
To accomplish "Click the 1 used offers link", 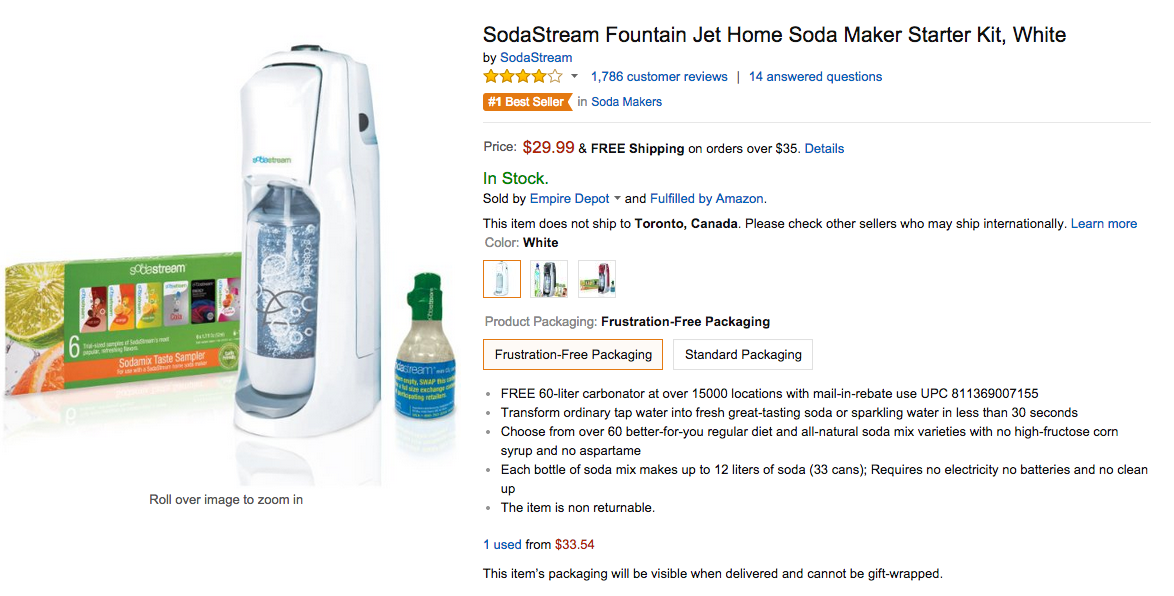I will (x=501, y=544).
